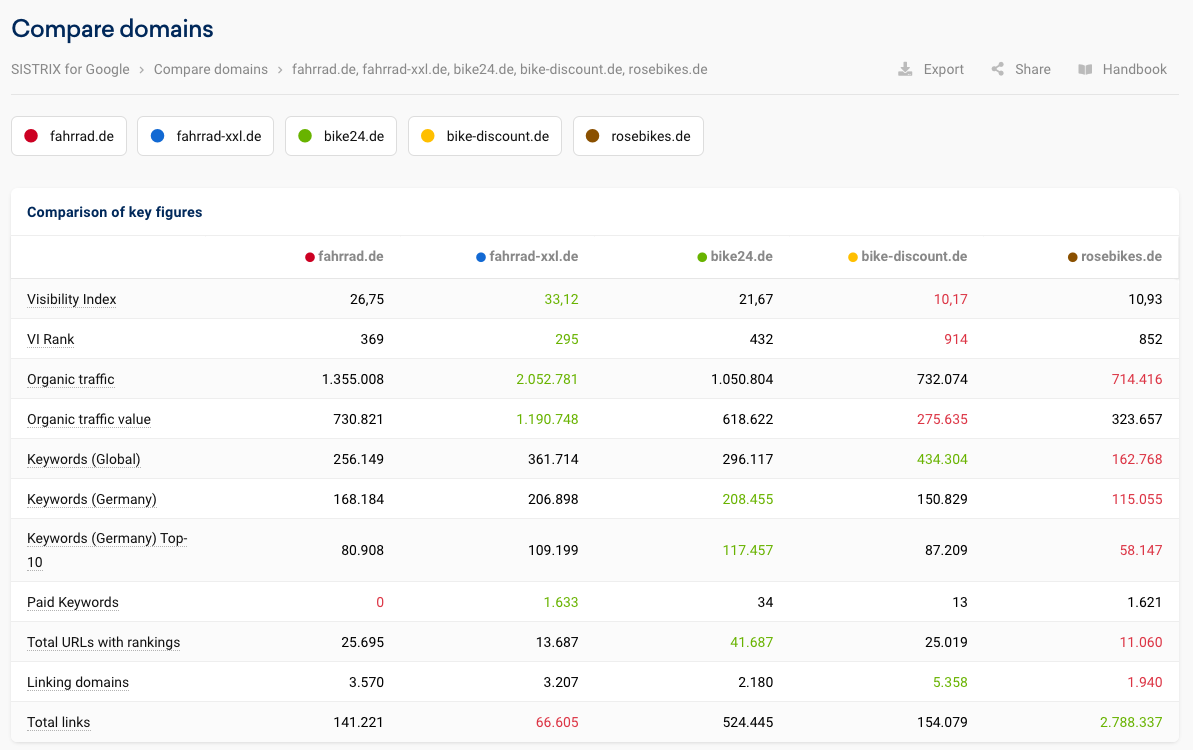Viewport: 1193px width, 750px height.
Task: Click the bike24.de table column header
Action: click(735, 256)
